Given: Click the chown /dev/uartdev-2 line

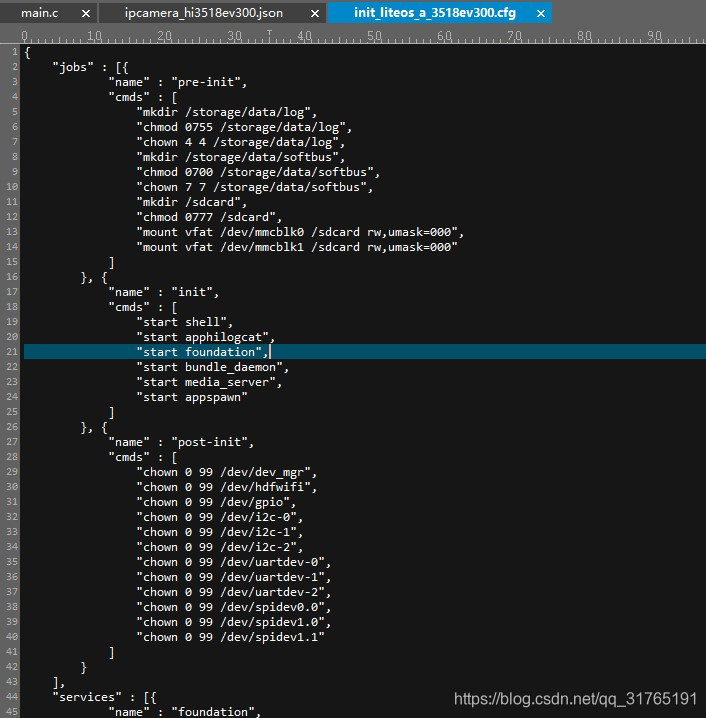Looking at the screenshot, I should pyautogui.click(x=234, y=592).
